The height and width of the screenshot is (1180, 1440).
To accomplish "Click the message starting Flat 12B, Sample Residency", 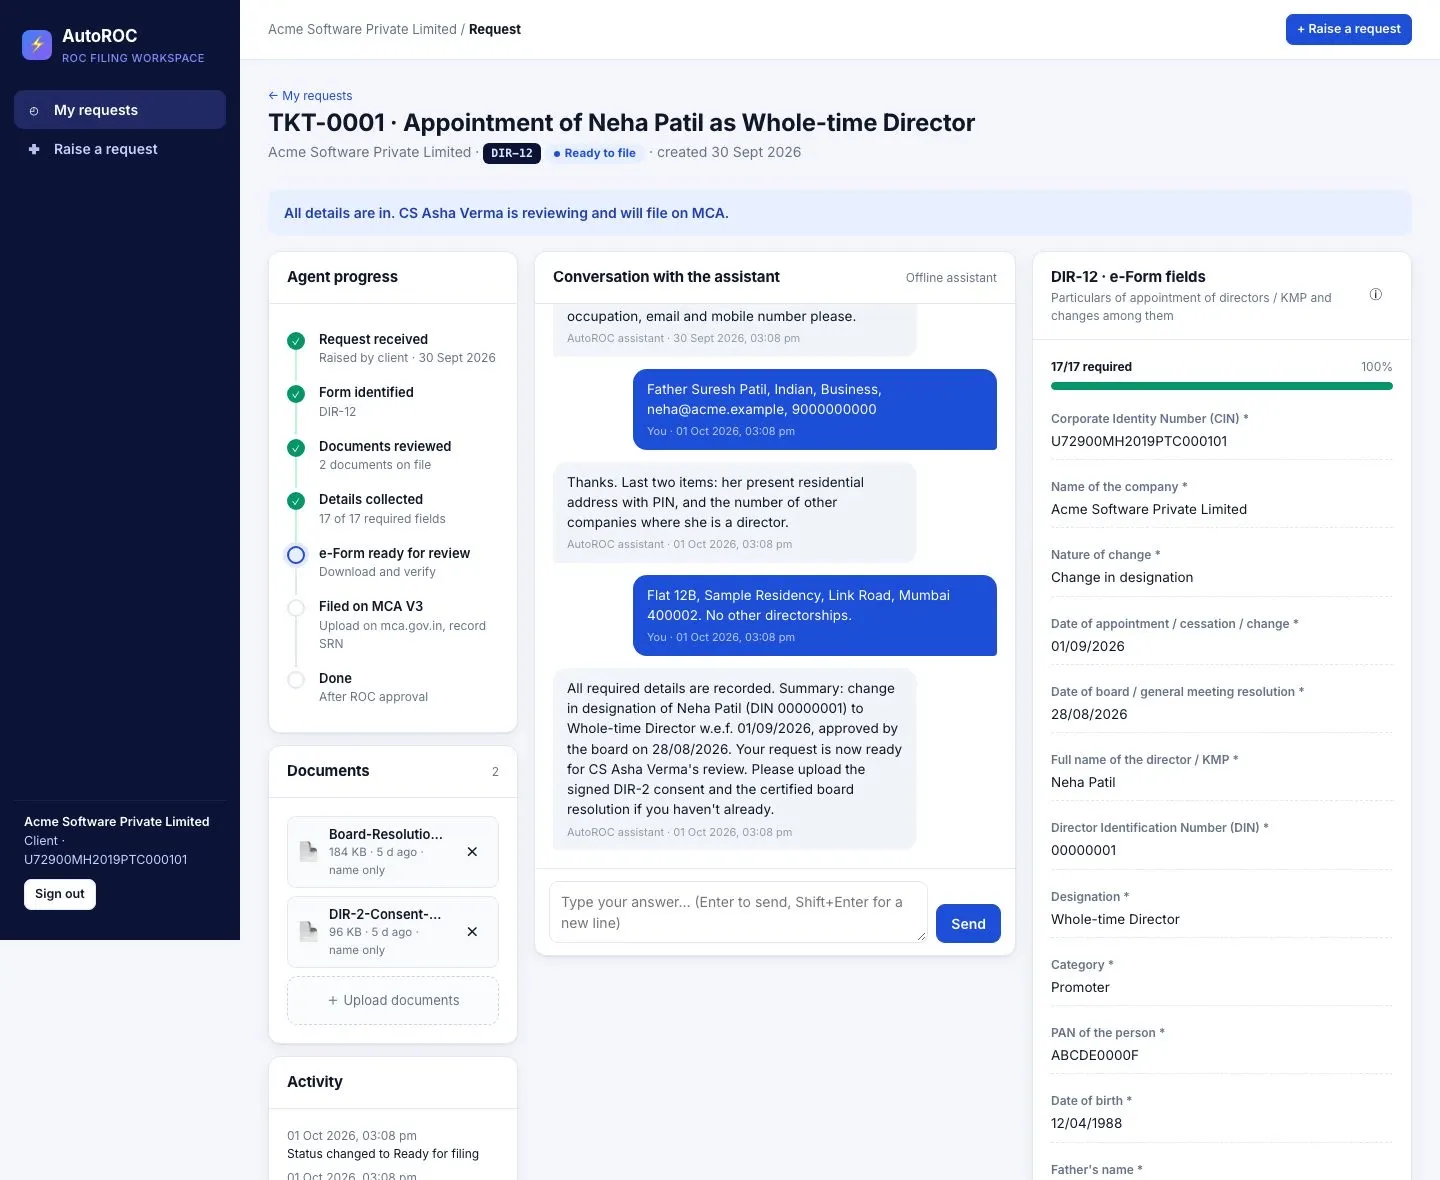I will click(815, 616).
